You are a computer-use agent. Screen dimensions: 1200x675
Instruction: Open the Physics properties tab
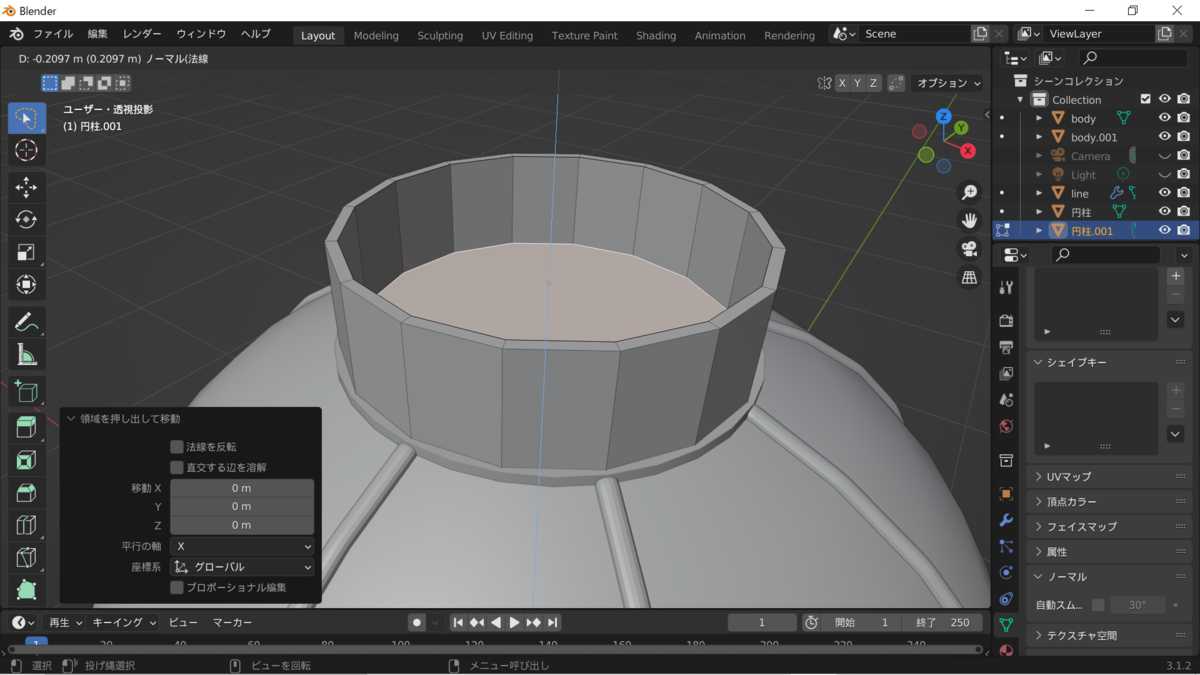[x=1006, y=573]
